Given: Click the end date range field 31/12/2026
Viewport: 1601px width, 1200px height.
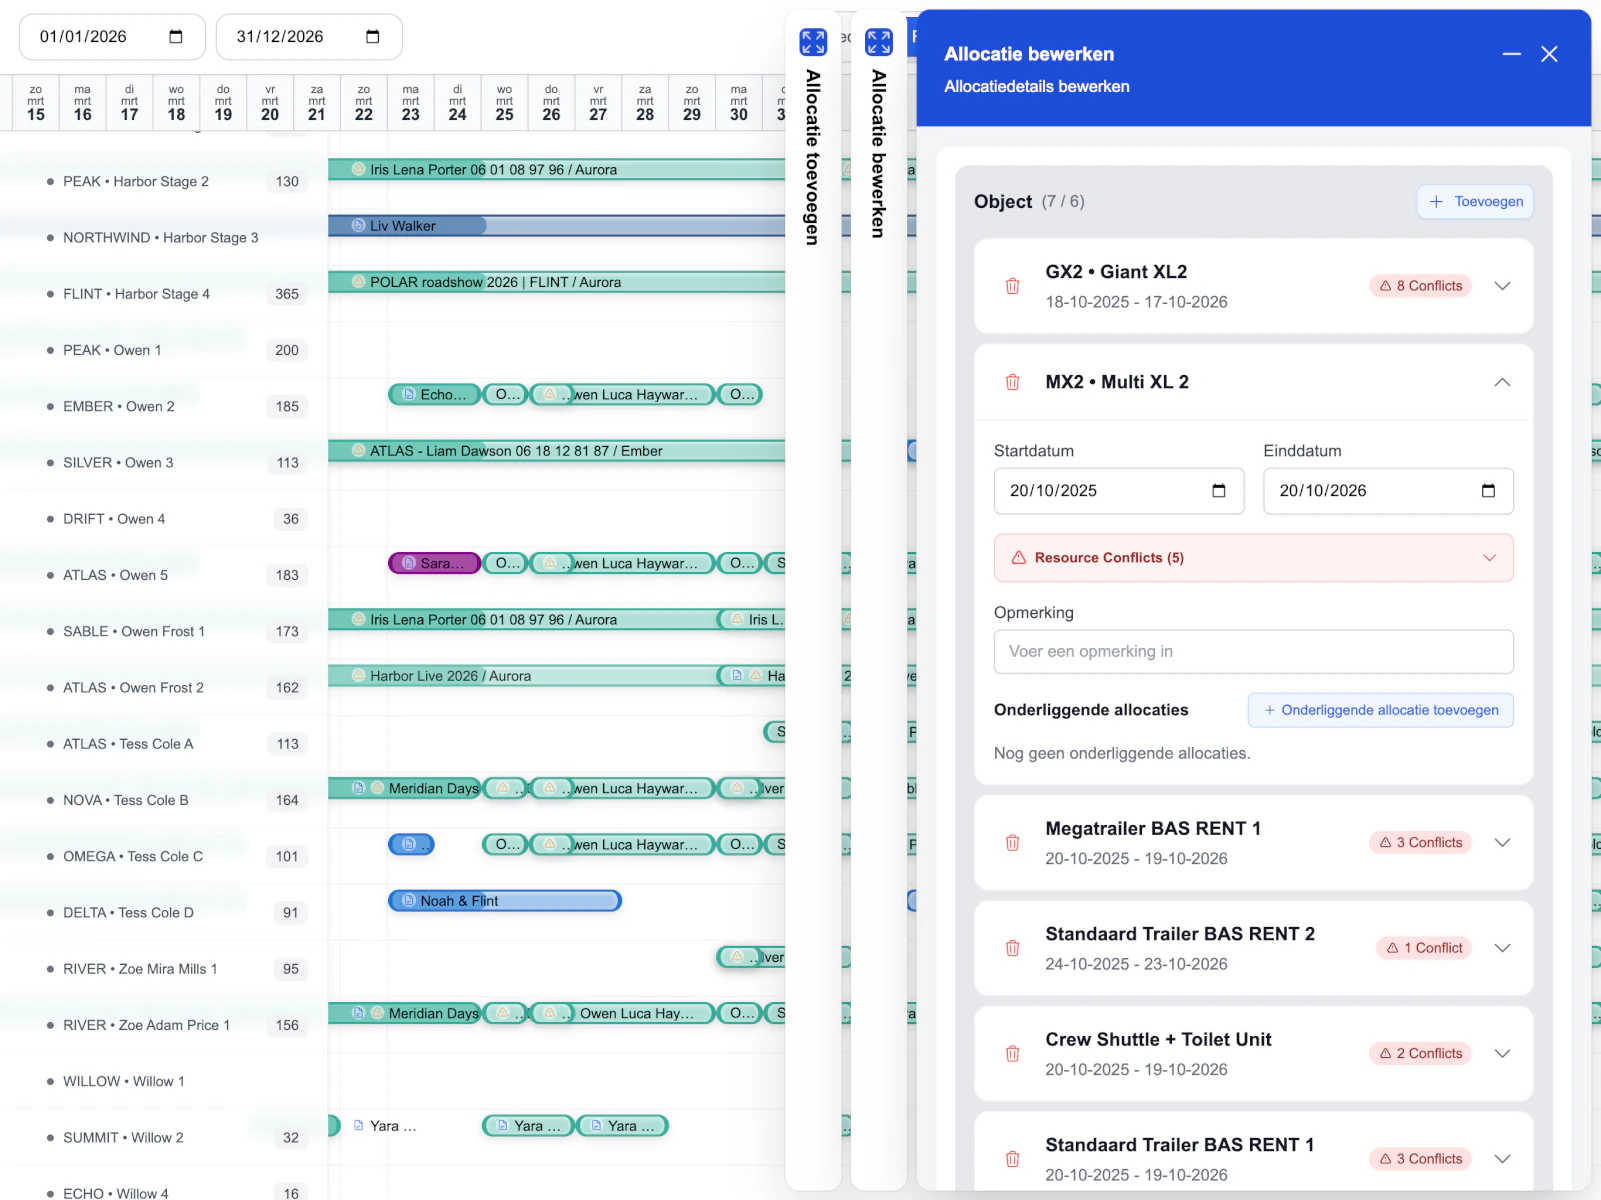Looking at the screenshot, I should [309, 37].
